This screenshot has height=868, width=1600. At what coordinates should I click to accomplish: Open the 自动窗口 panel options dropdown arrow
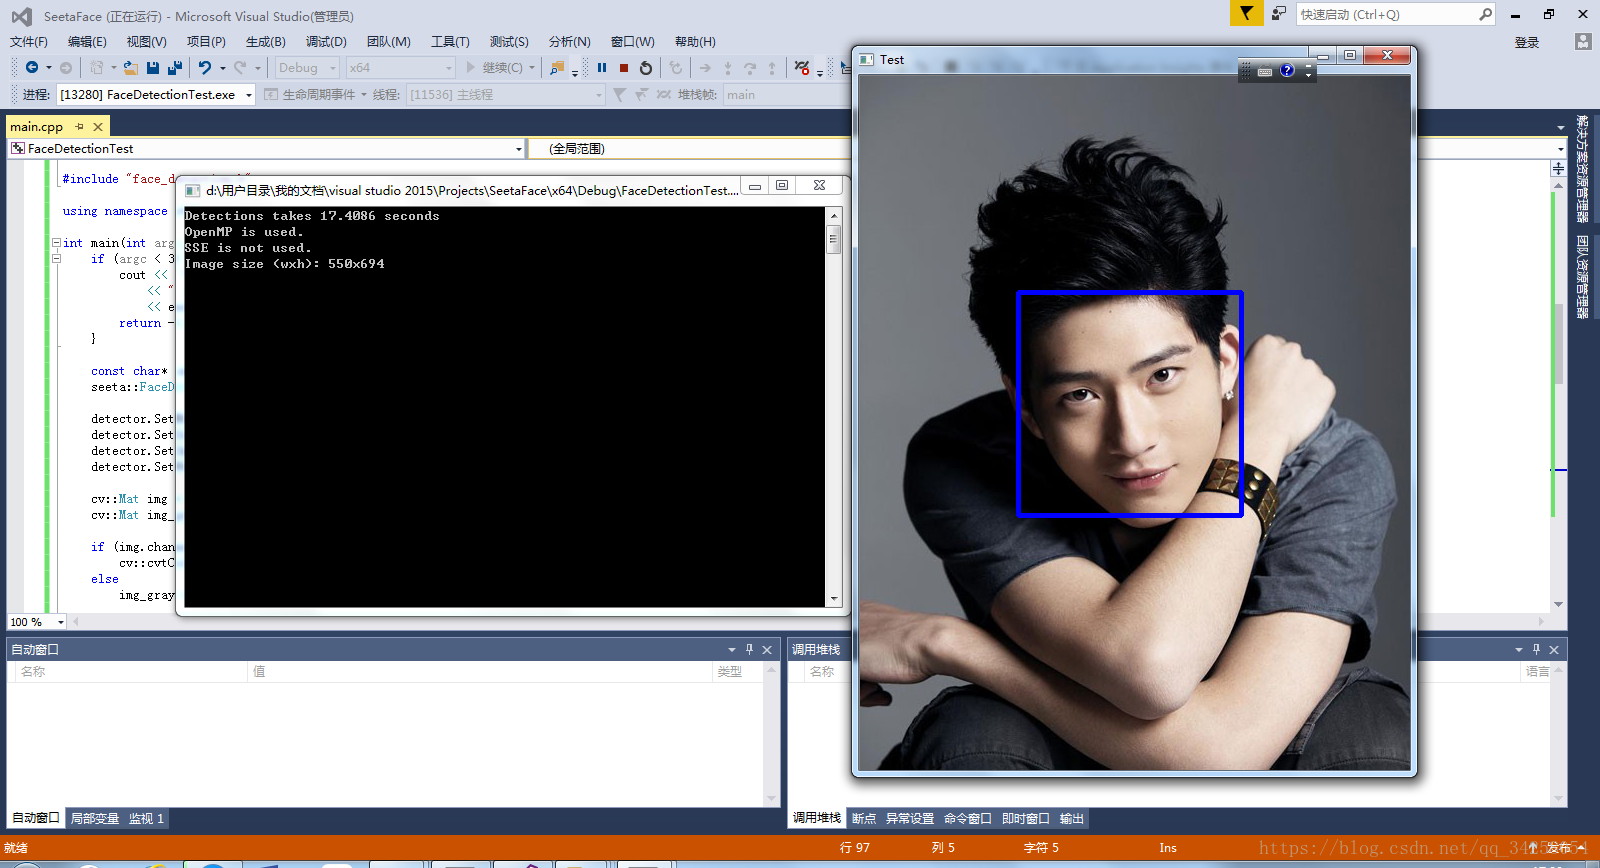731,650
